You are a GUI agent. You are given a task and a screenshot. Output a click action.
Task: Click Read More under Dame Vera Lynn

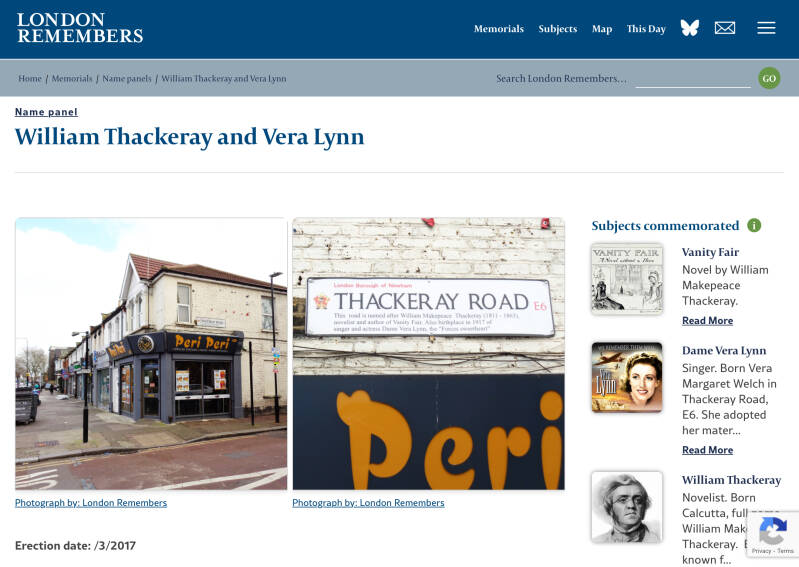[x=707, y=450]
